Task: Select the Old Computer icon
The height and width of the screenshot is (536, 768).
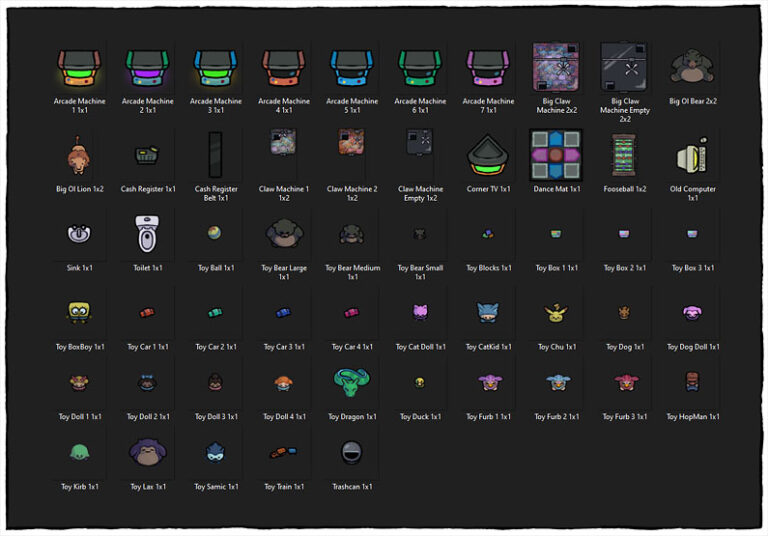Action: (692, 155)
